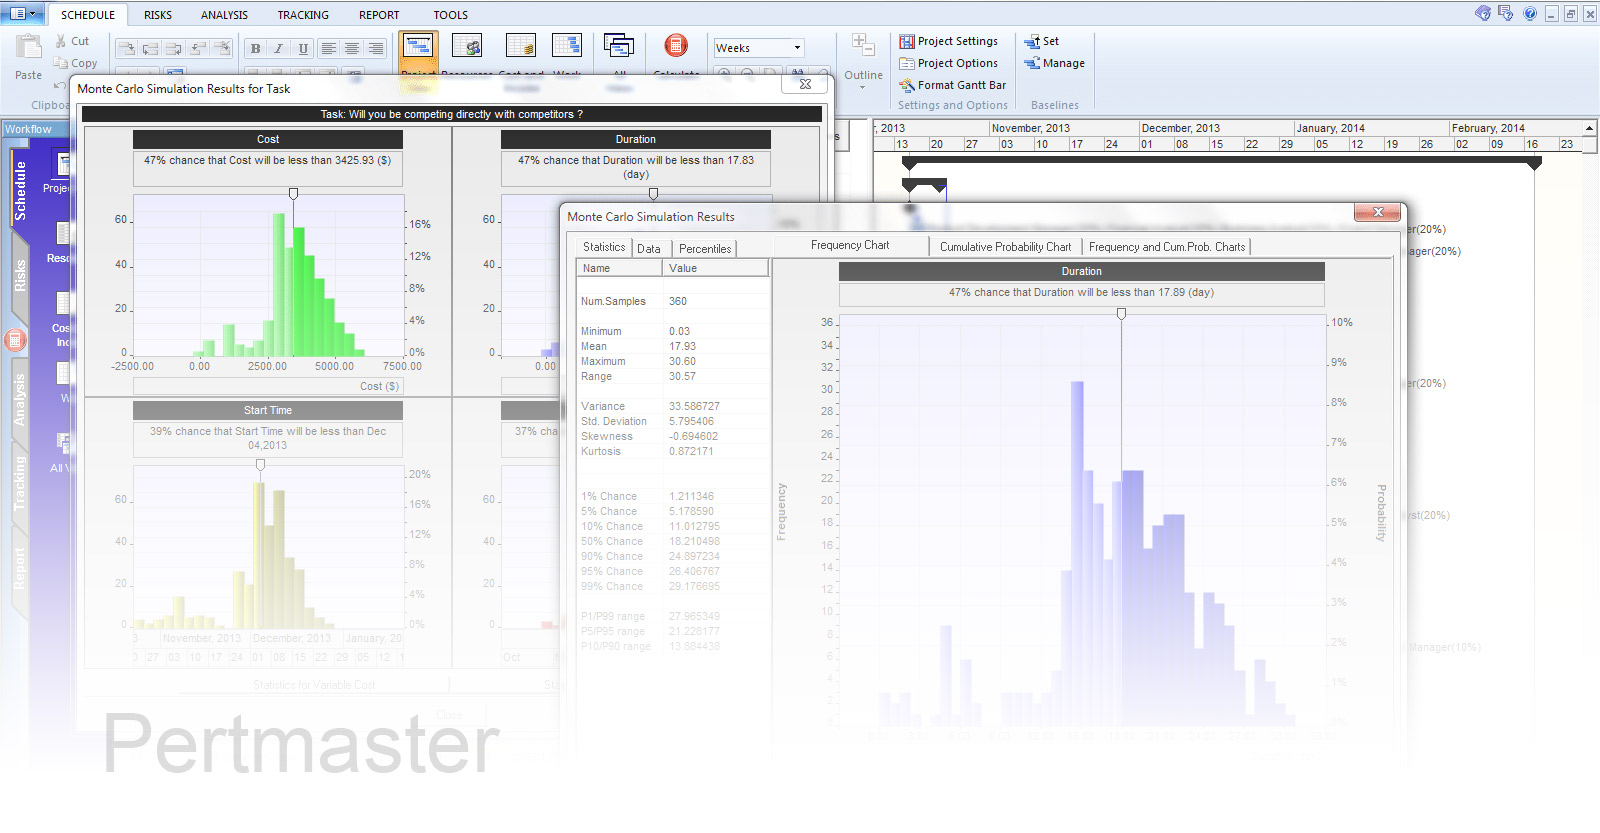Click the Resources view icon
1600x833 pixels.
click(467, 46)
